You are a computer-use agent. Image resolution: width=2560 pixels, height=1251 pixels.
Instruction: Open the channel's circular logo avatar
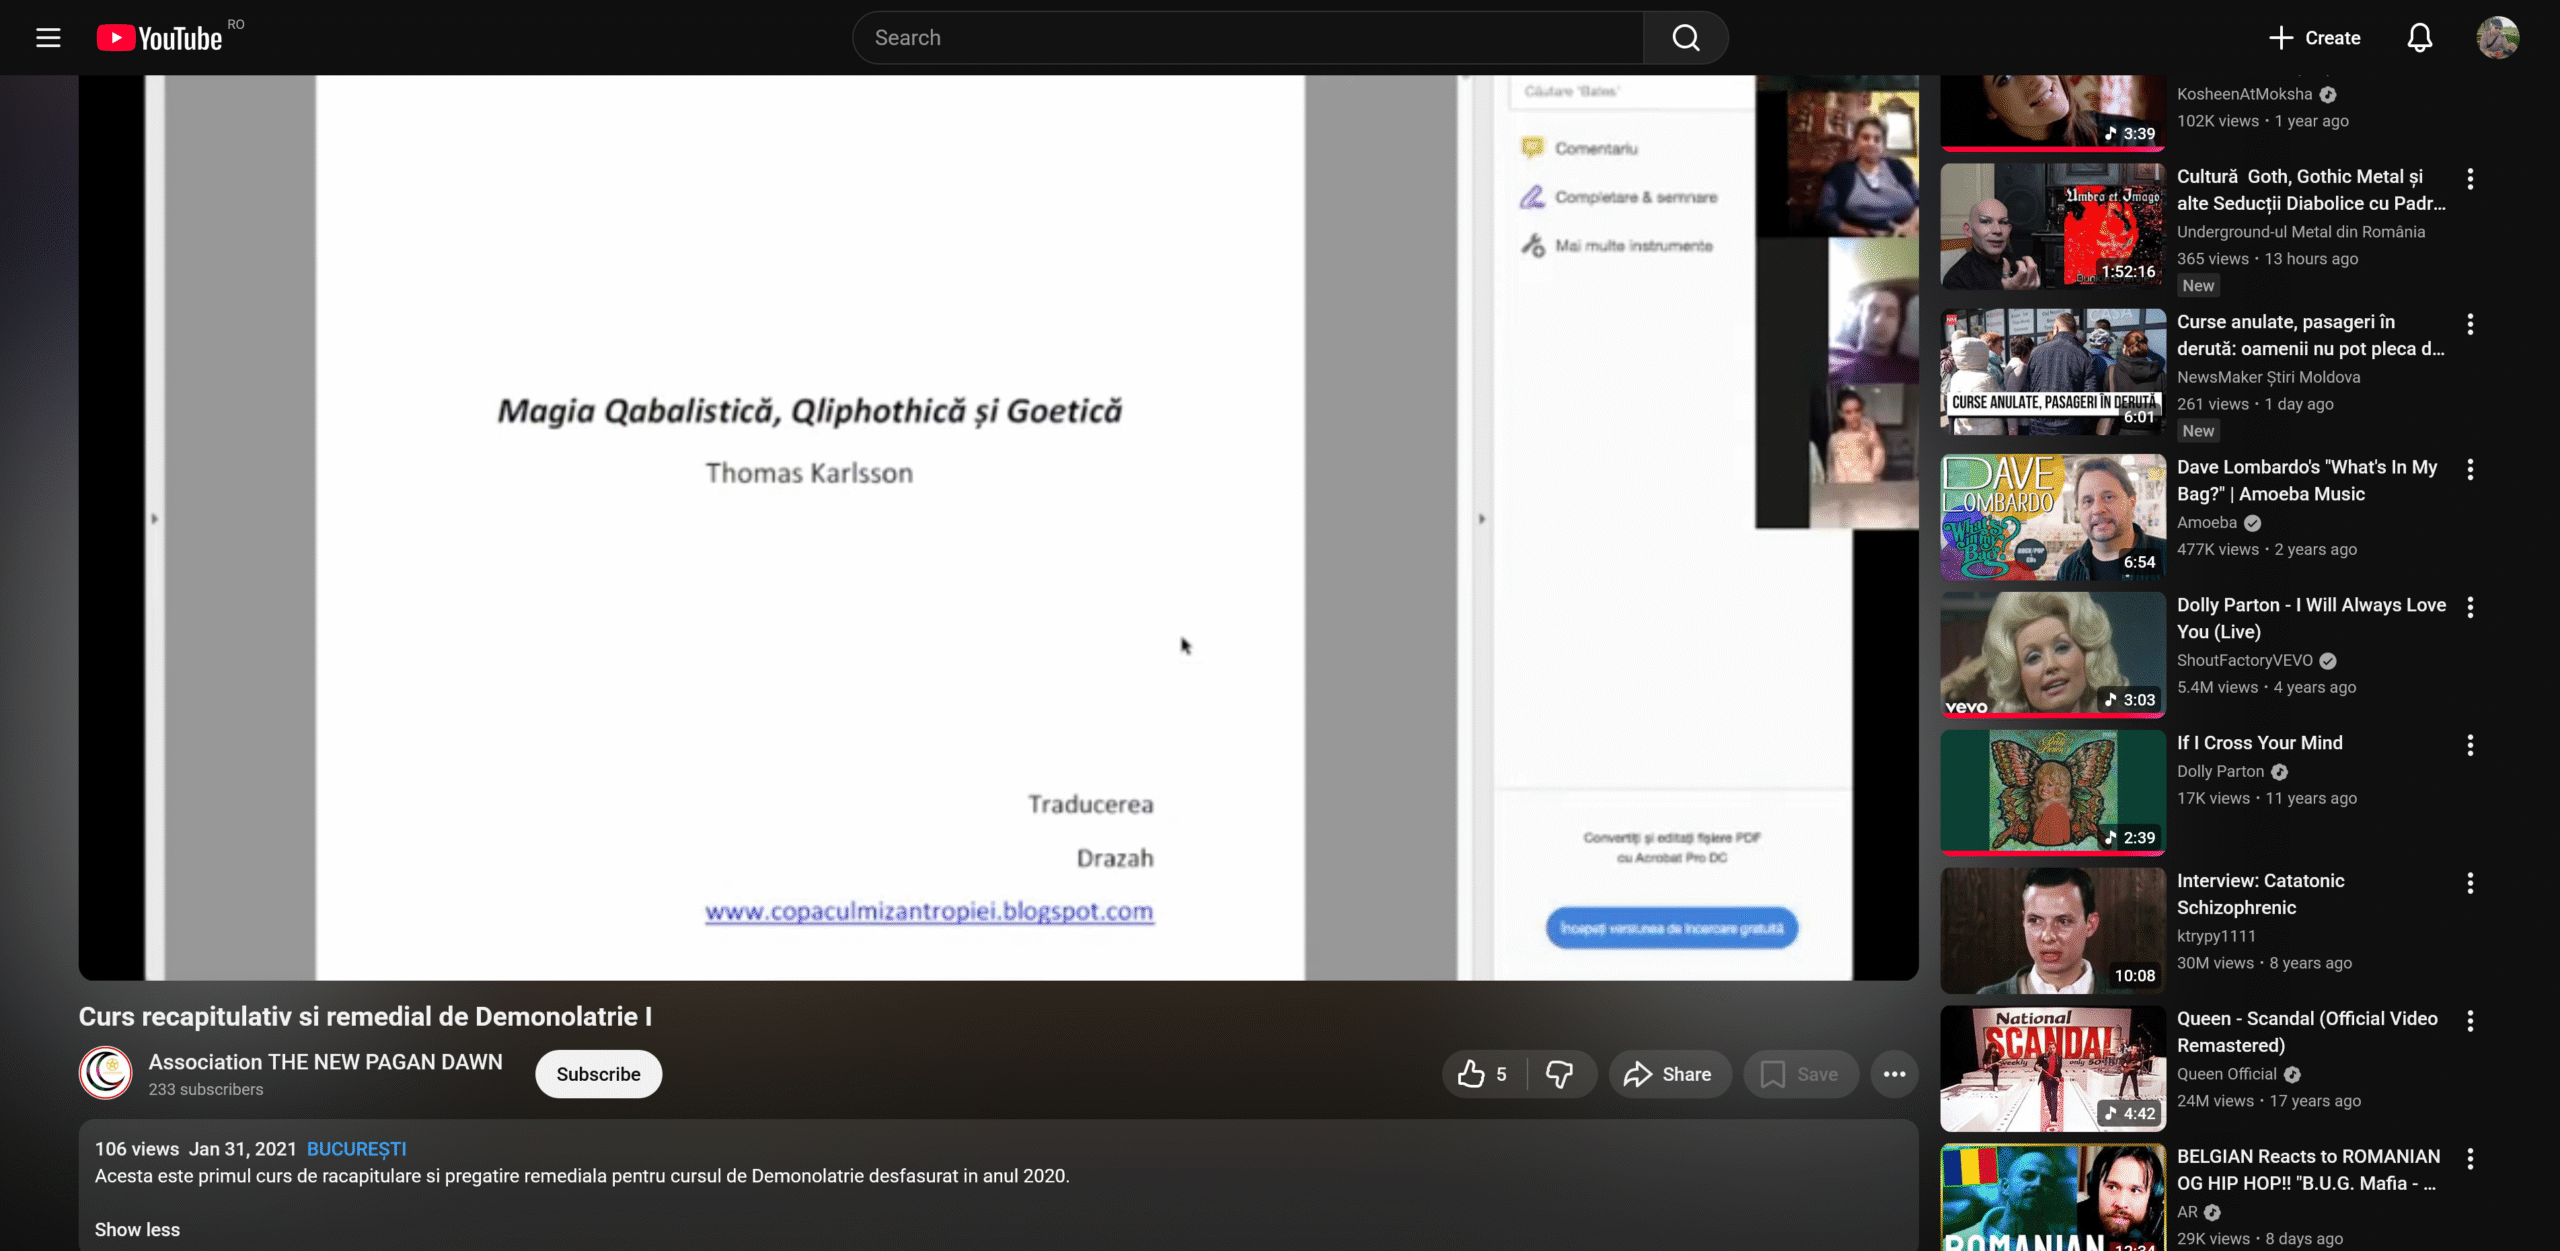105,1073
